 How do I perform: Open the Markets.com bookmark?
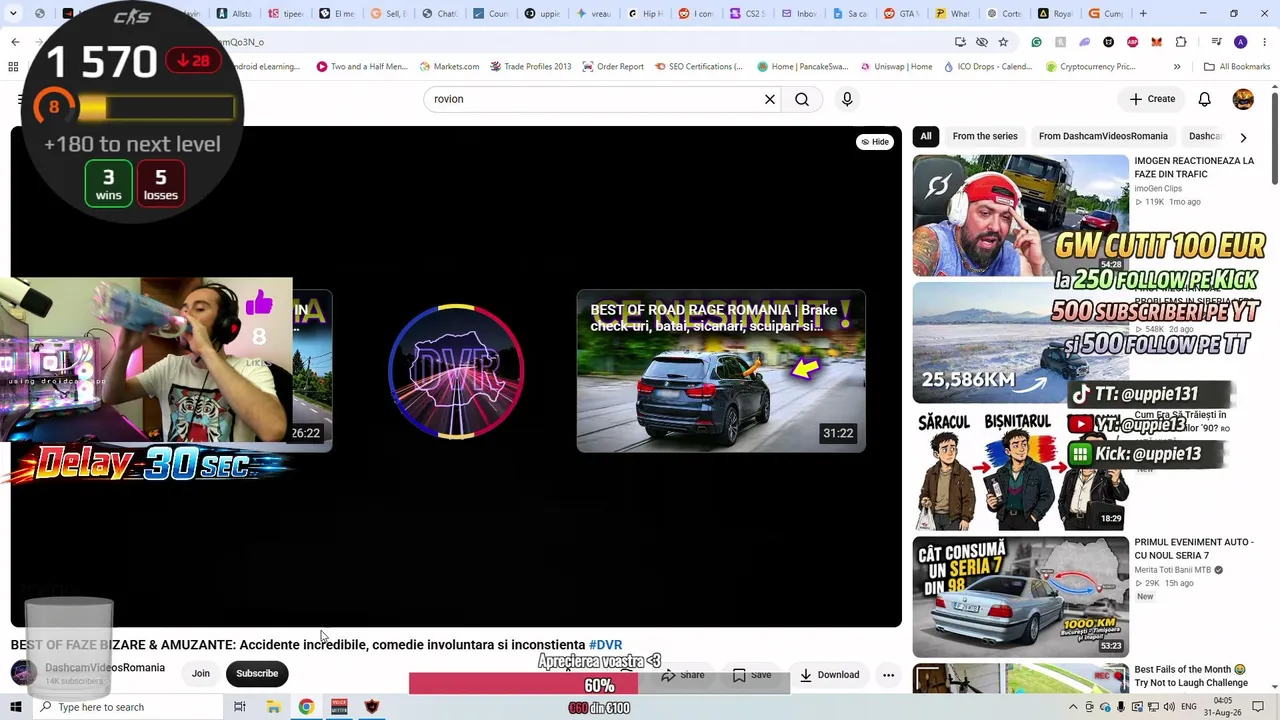click(x=449, y=67)
